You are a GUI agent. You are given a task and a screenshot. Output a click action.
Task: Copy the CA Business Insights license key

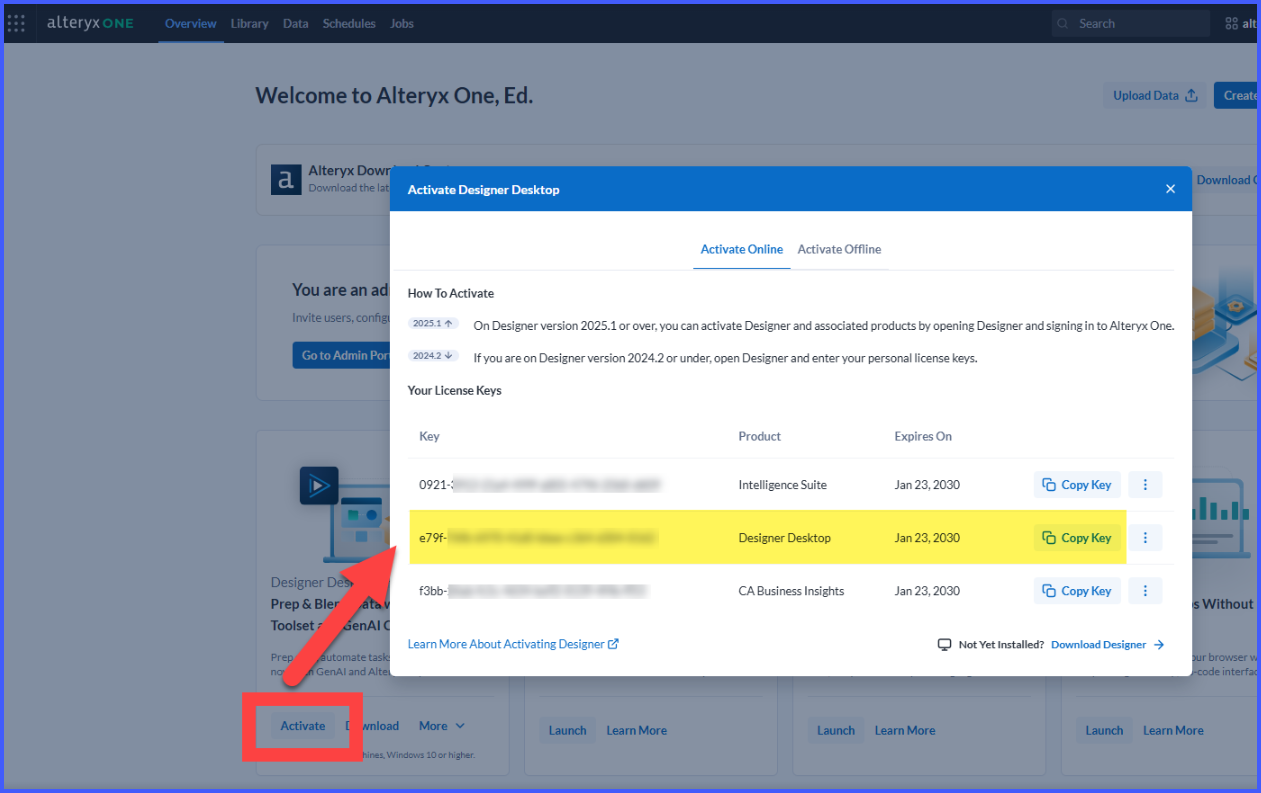[x=1077, y=590]
